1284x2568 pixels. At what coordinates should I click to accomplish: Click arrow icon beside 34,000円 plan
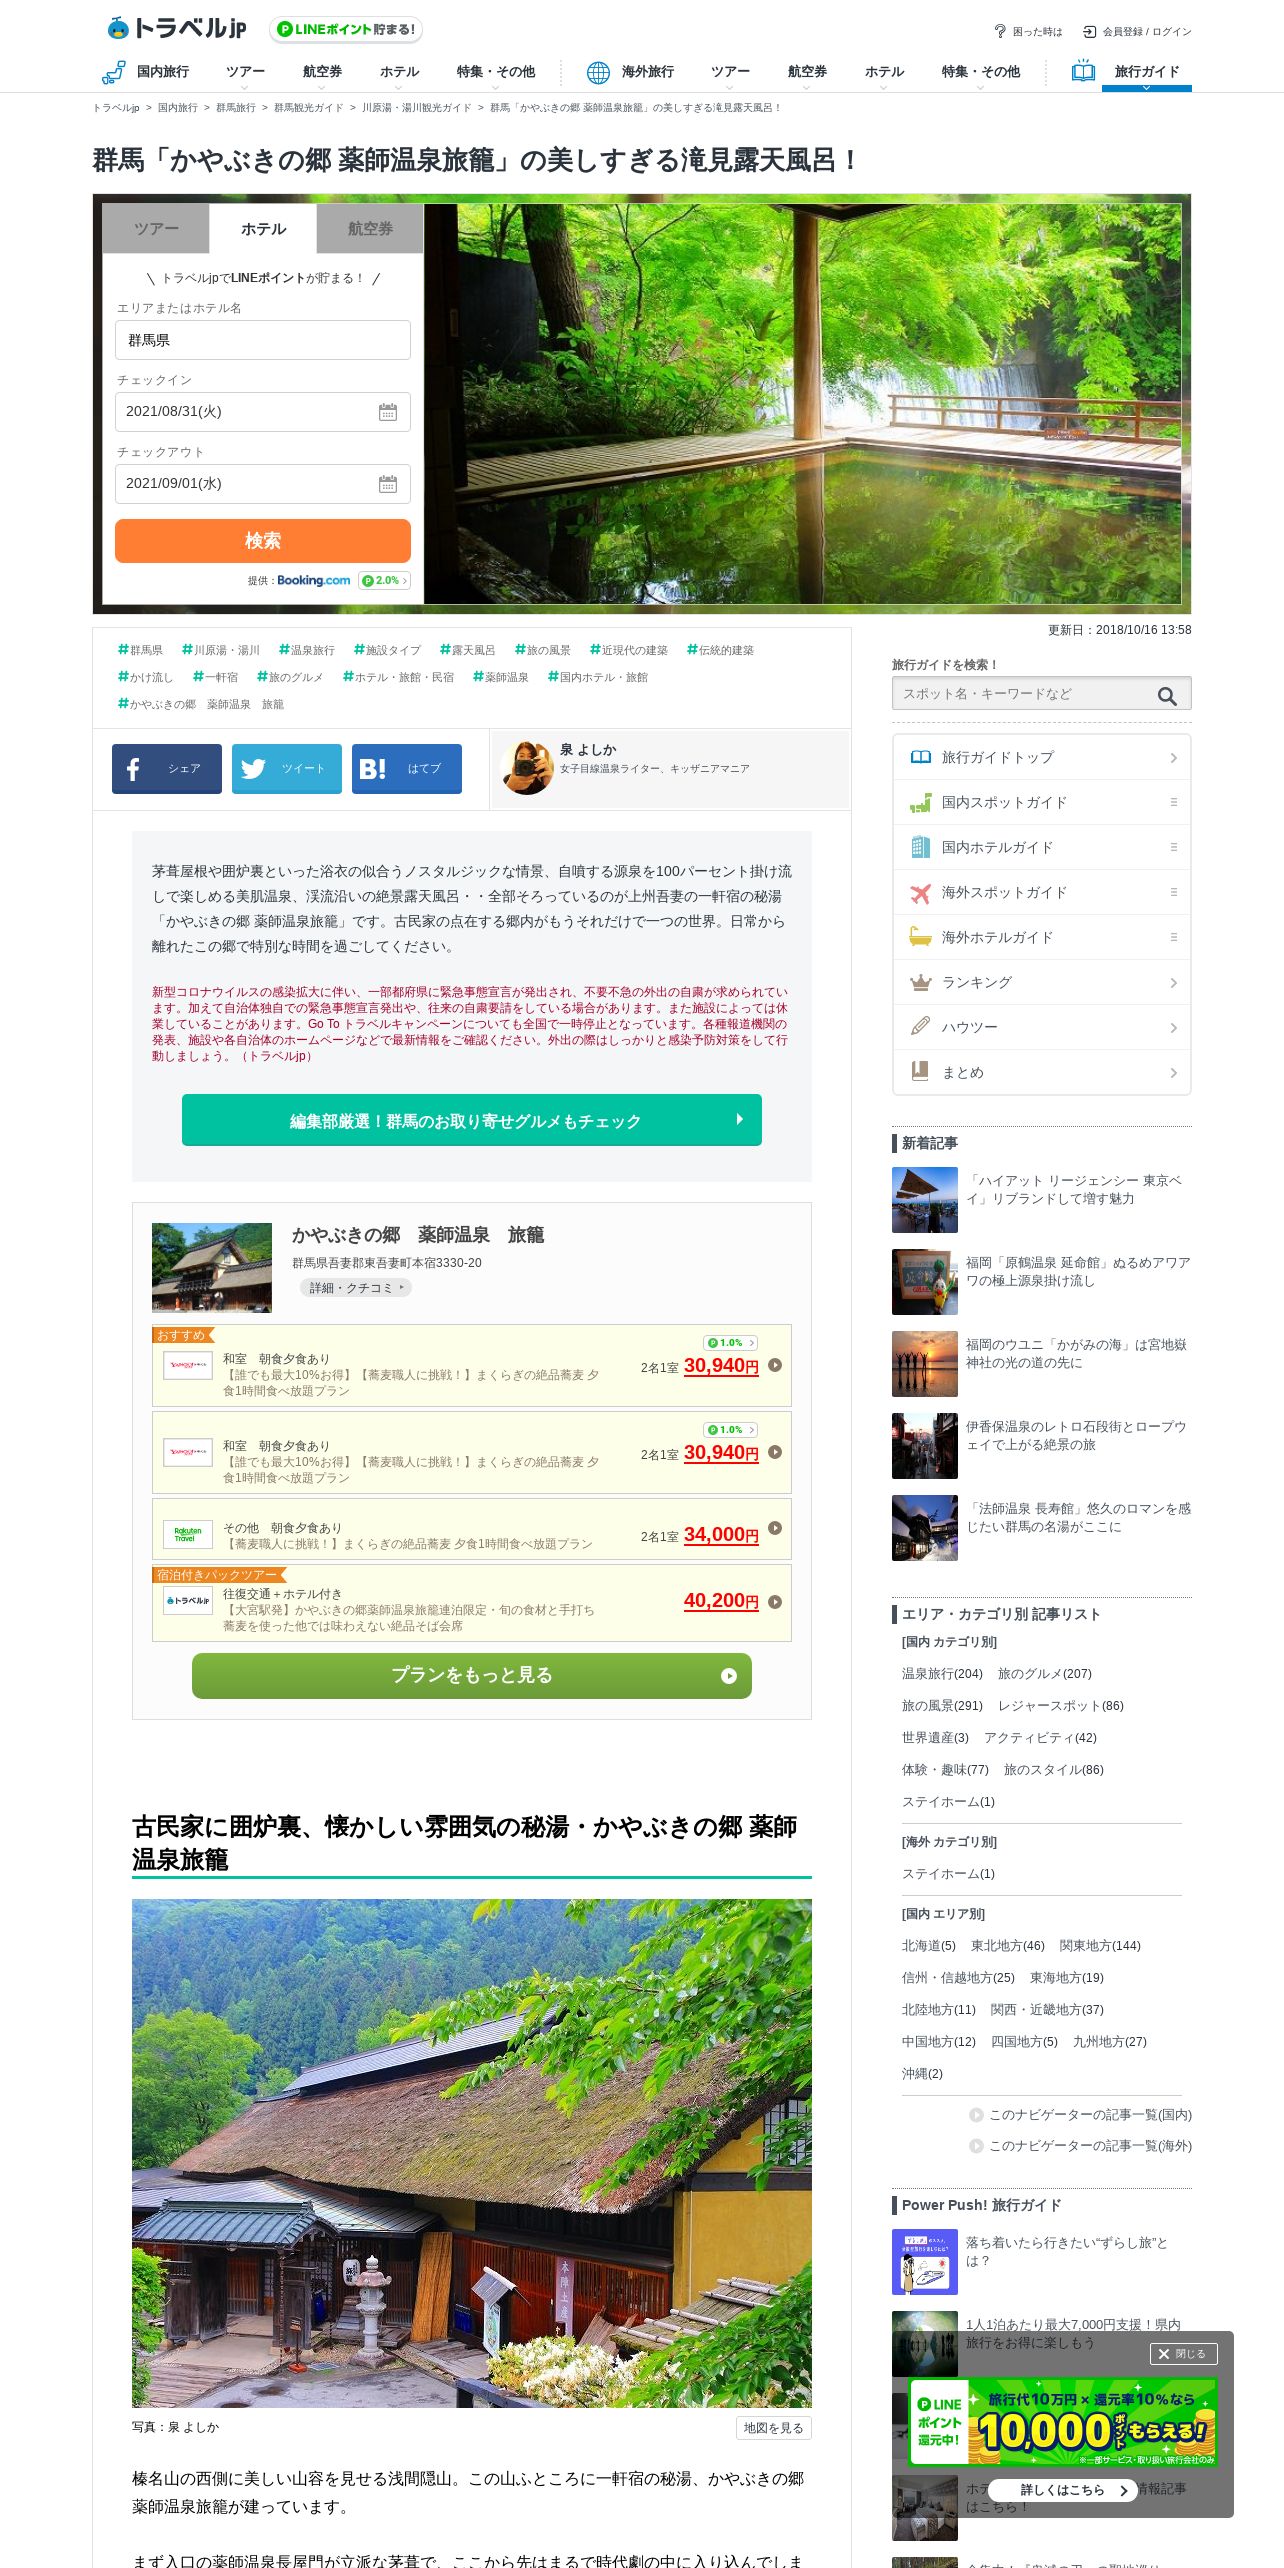pos(775,1528)
